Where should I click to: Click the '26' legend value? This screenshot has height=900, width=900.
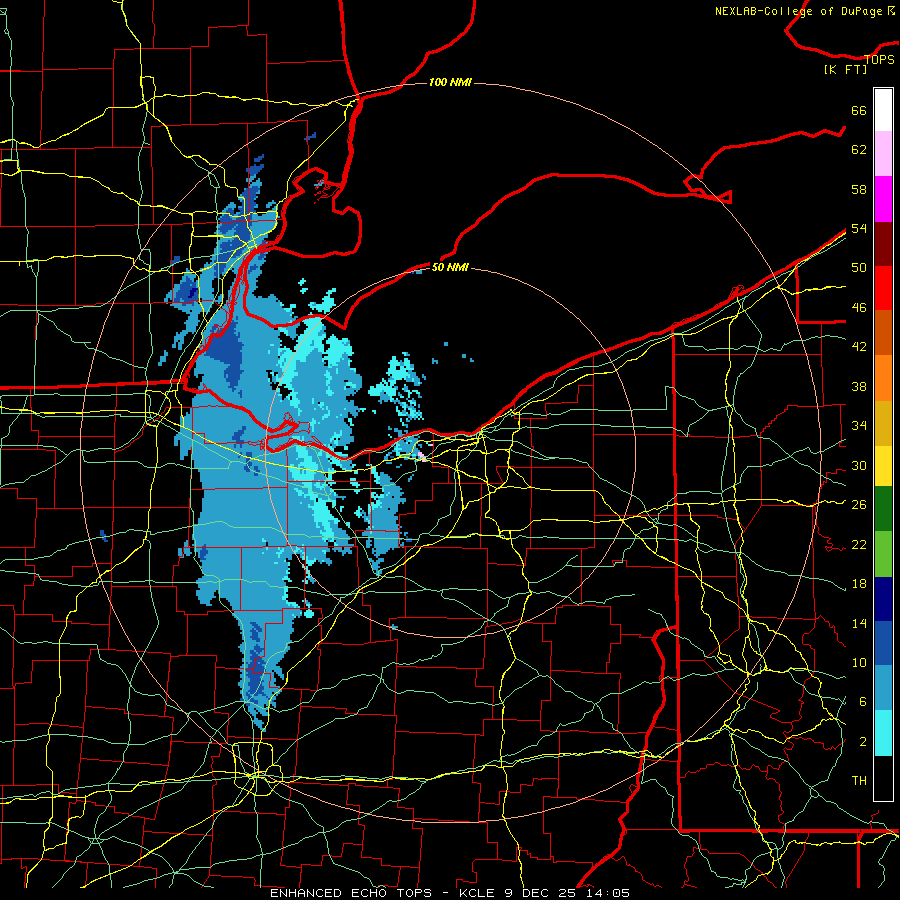coord(859,505)
